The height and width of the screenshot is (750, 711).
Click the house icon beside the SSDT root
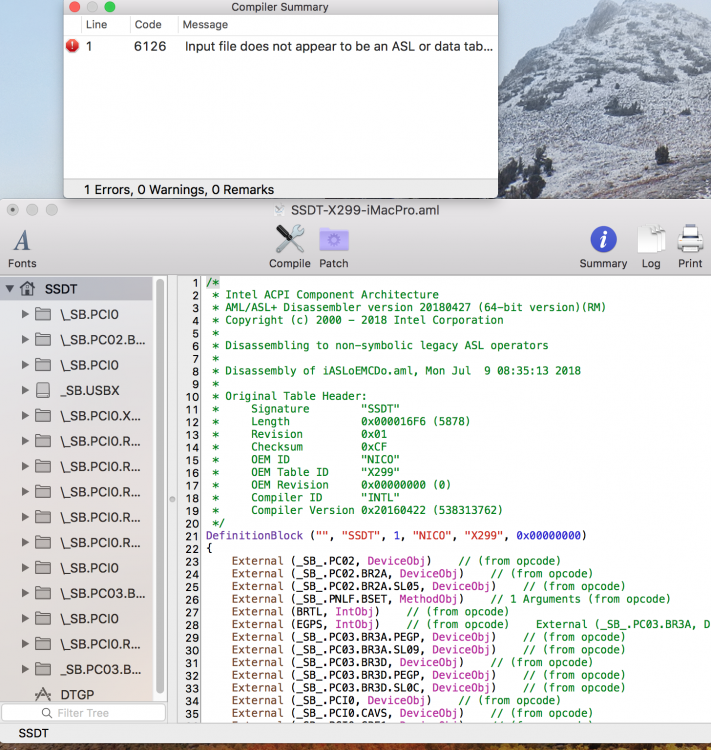coord(28,288)
